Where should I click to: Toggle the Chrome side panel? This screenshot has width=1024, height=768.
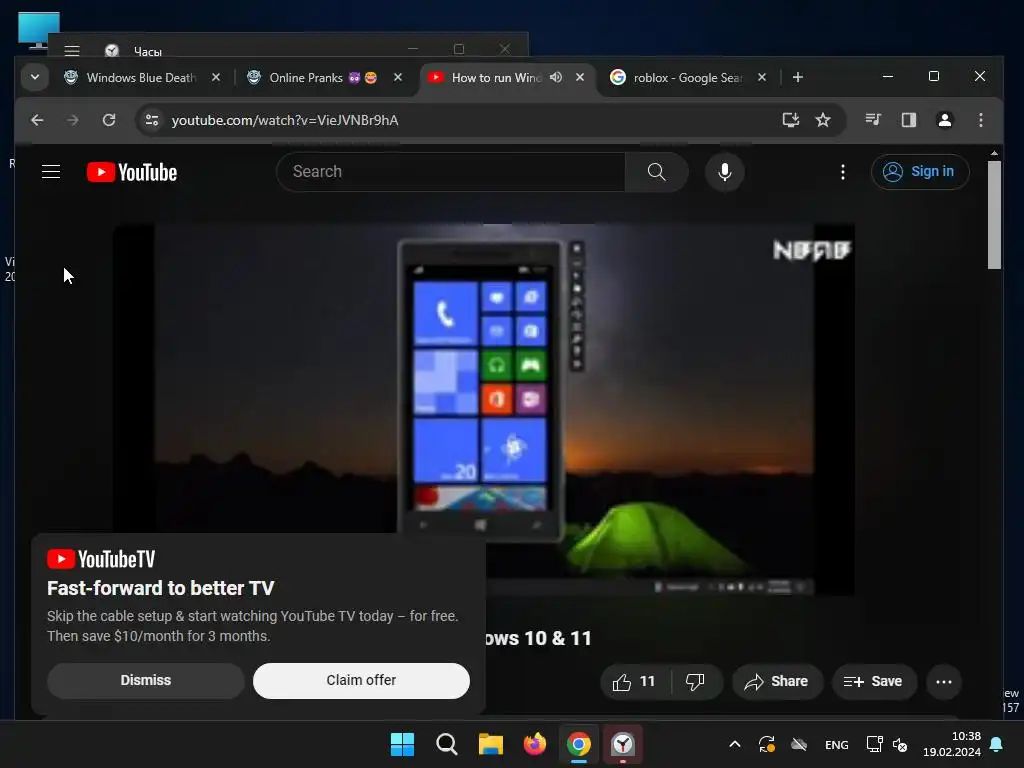[908, 120]
